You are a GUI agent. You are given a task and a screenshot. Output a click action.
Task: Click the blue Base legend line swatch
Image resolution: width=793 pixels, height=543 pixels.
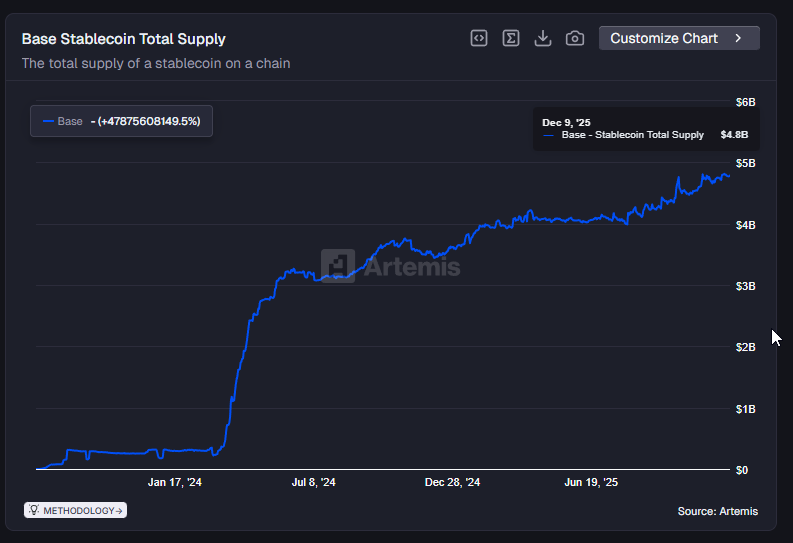point(49,121)
